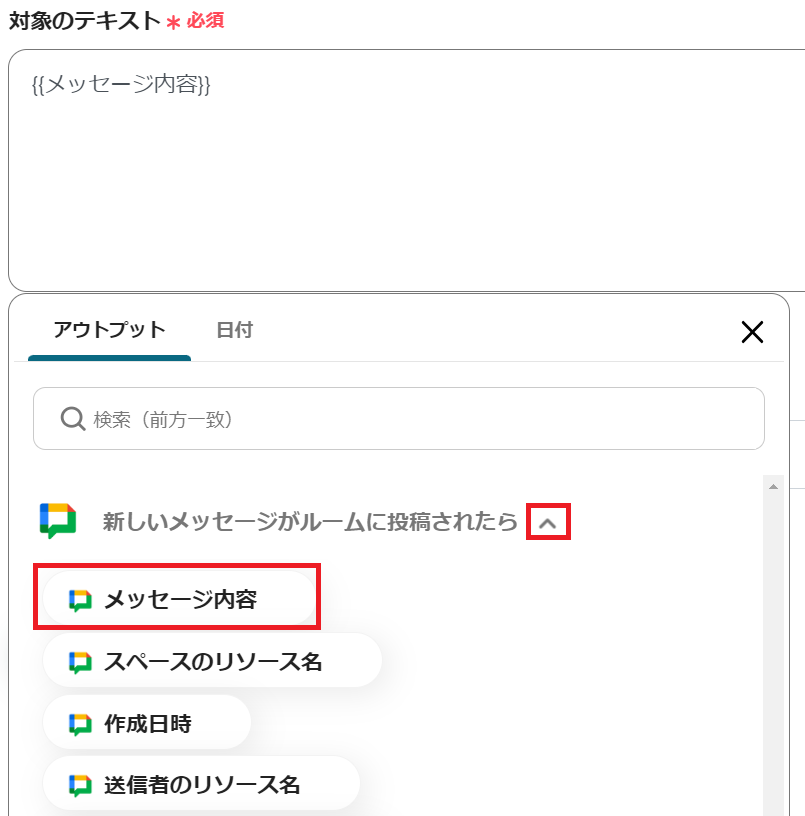
Task: Insert the メッセージ内容 output value
Action: click(x=179, y=599)
